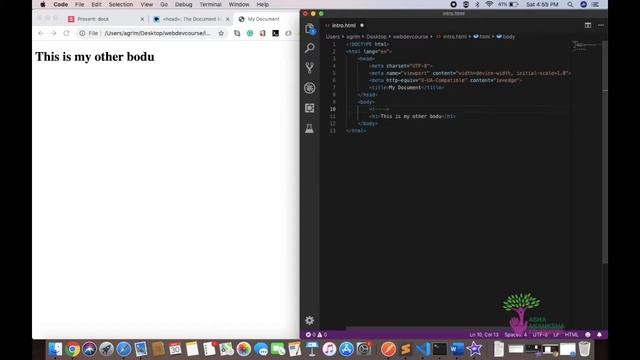Open Finder from the dock

[55, 349]
